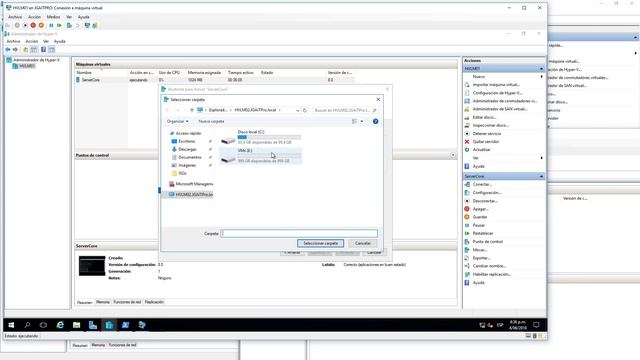This screenshot has width=640, height=360.
Task: Open Importar máquina virtual action
Action: click(496, 84)
